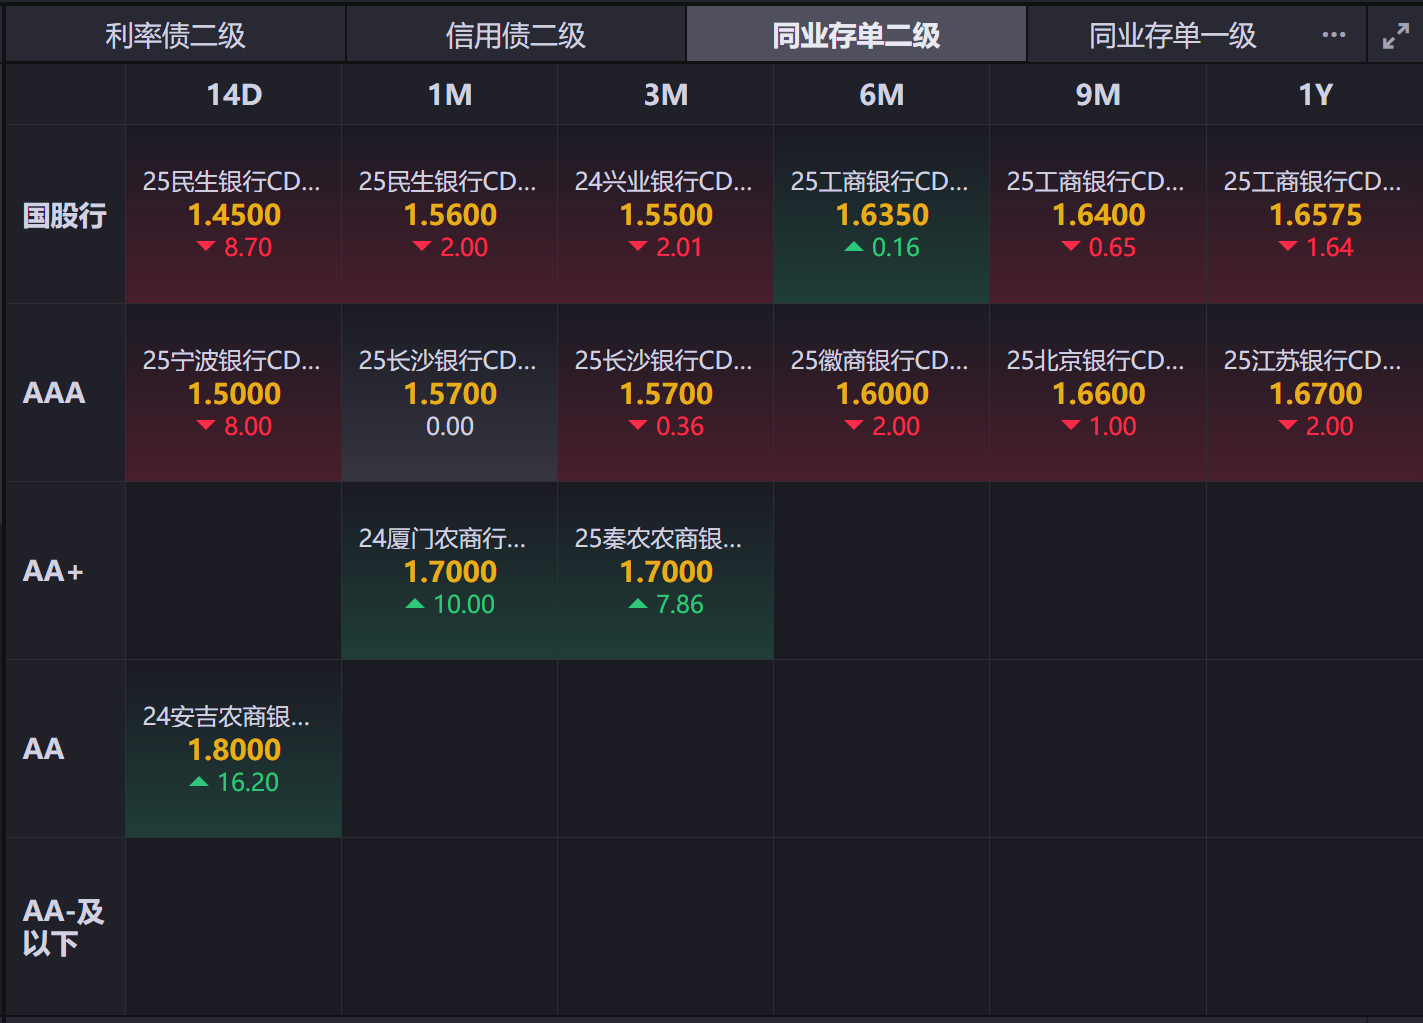The image size is (1423, 1023).
Task: Open 25工商银行CD cell at 1.6575
Action: (x=1315, y=214)
